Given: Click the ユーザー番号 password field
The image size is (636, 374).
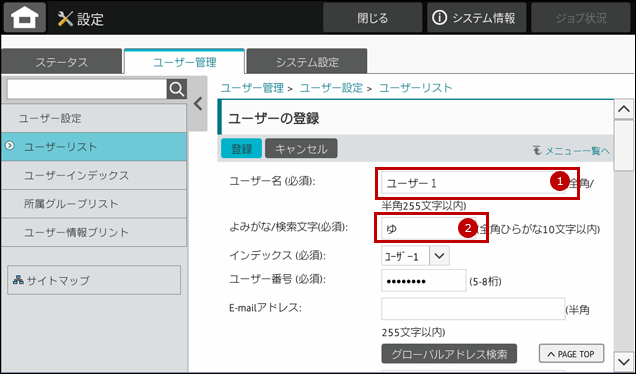Looking at the screenshot, I should click(423, 280).
